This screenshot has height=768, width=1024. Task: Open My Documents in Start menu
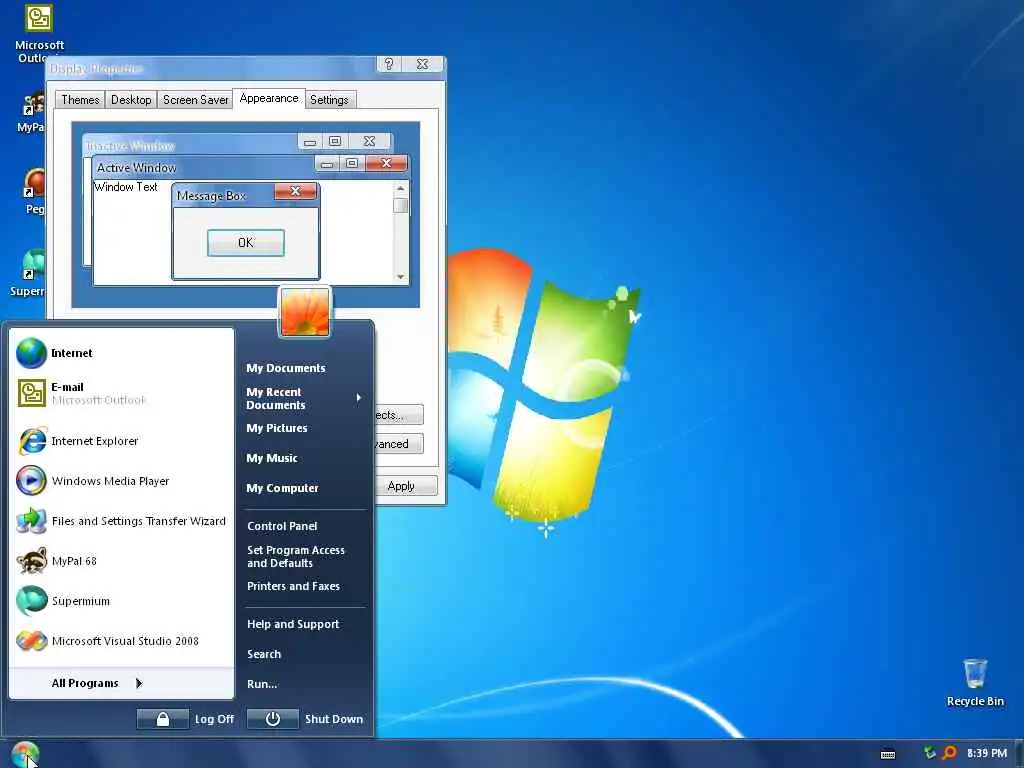[286, 368]
